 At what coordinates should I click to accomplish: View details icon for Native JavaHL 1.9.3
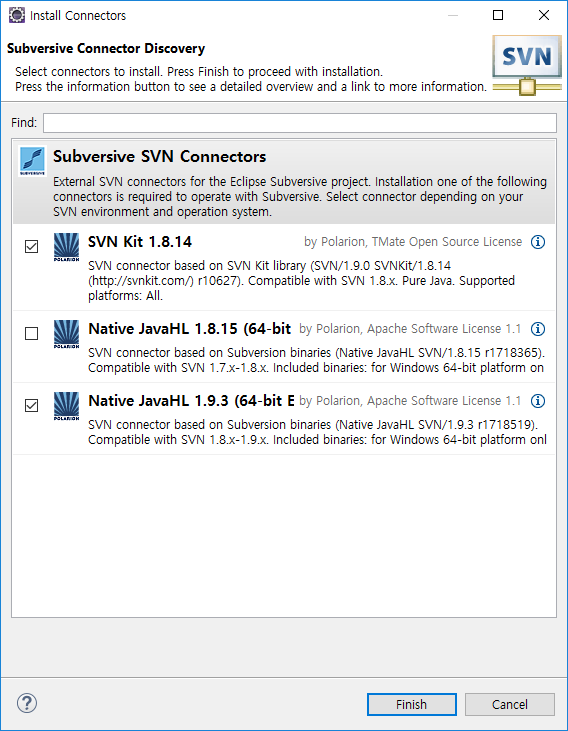538,401
